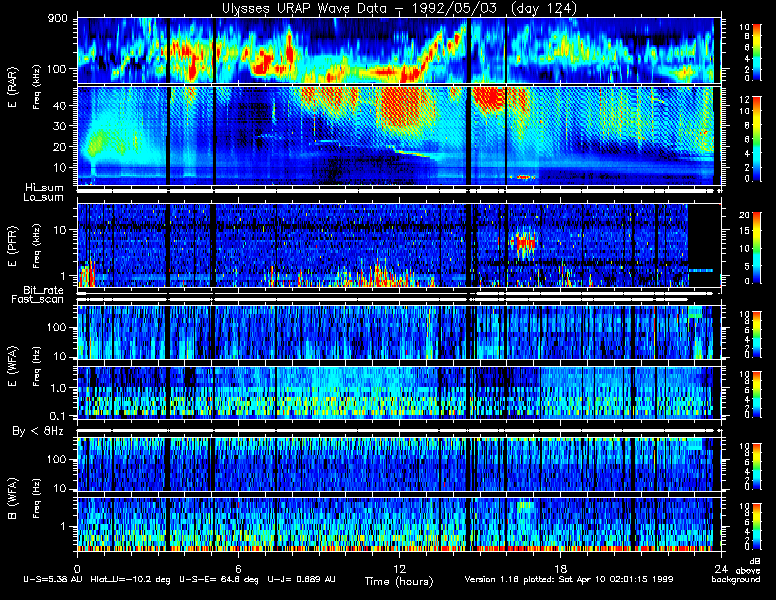Click the plot title 'Ulysses URAP Wave Data'
The image size is (776, 600).
[x=305, y=8]
